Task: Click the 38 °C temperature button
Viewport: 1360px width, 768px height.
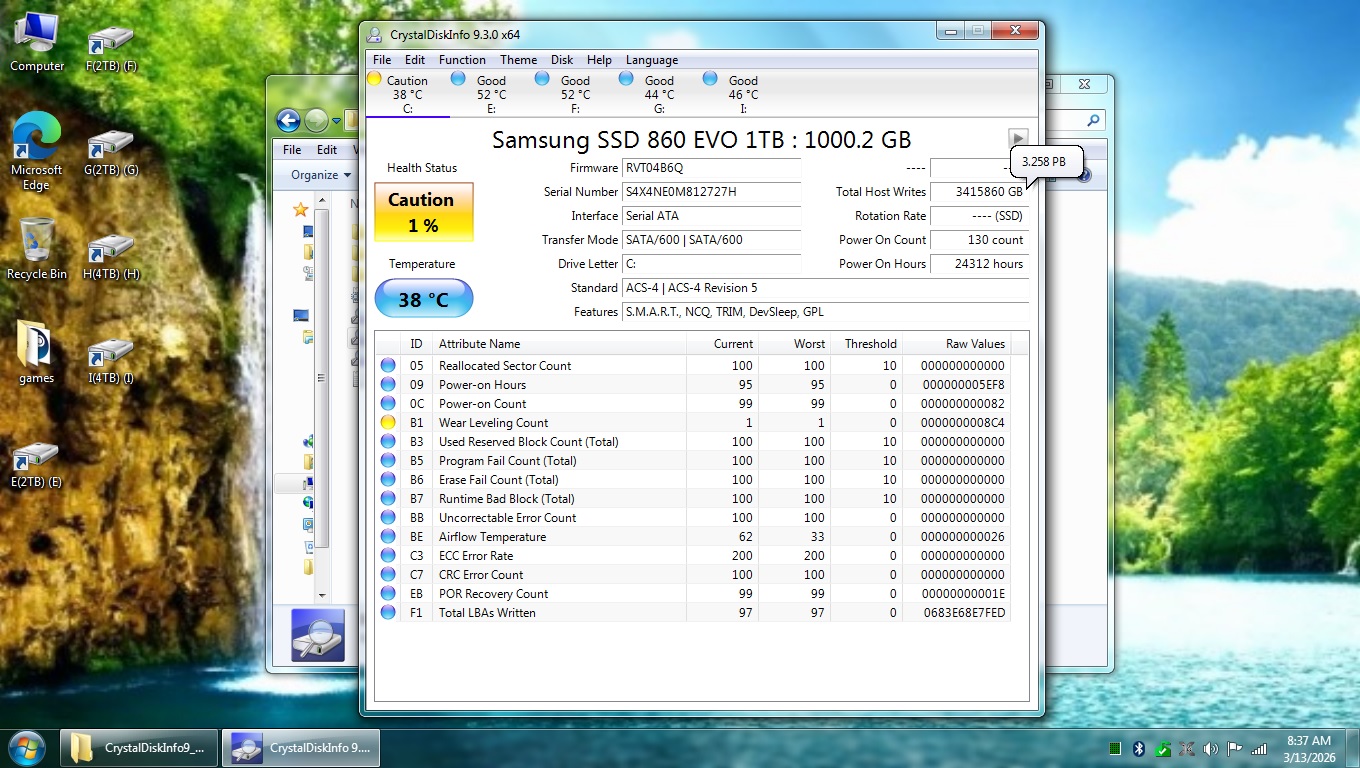Action: point(423,299)
